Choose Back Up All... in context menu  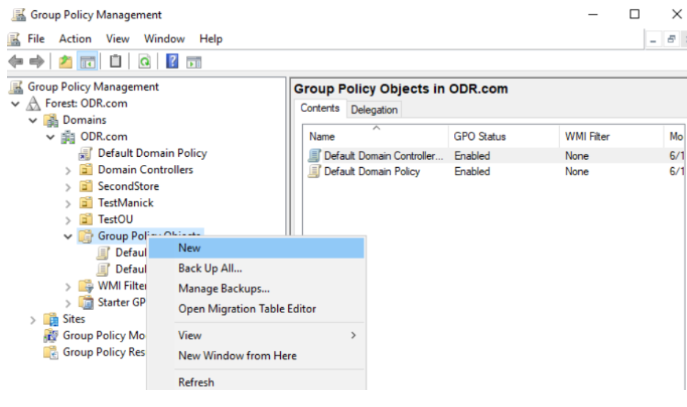pyautogui.click(x=256, y=268)
